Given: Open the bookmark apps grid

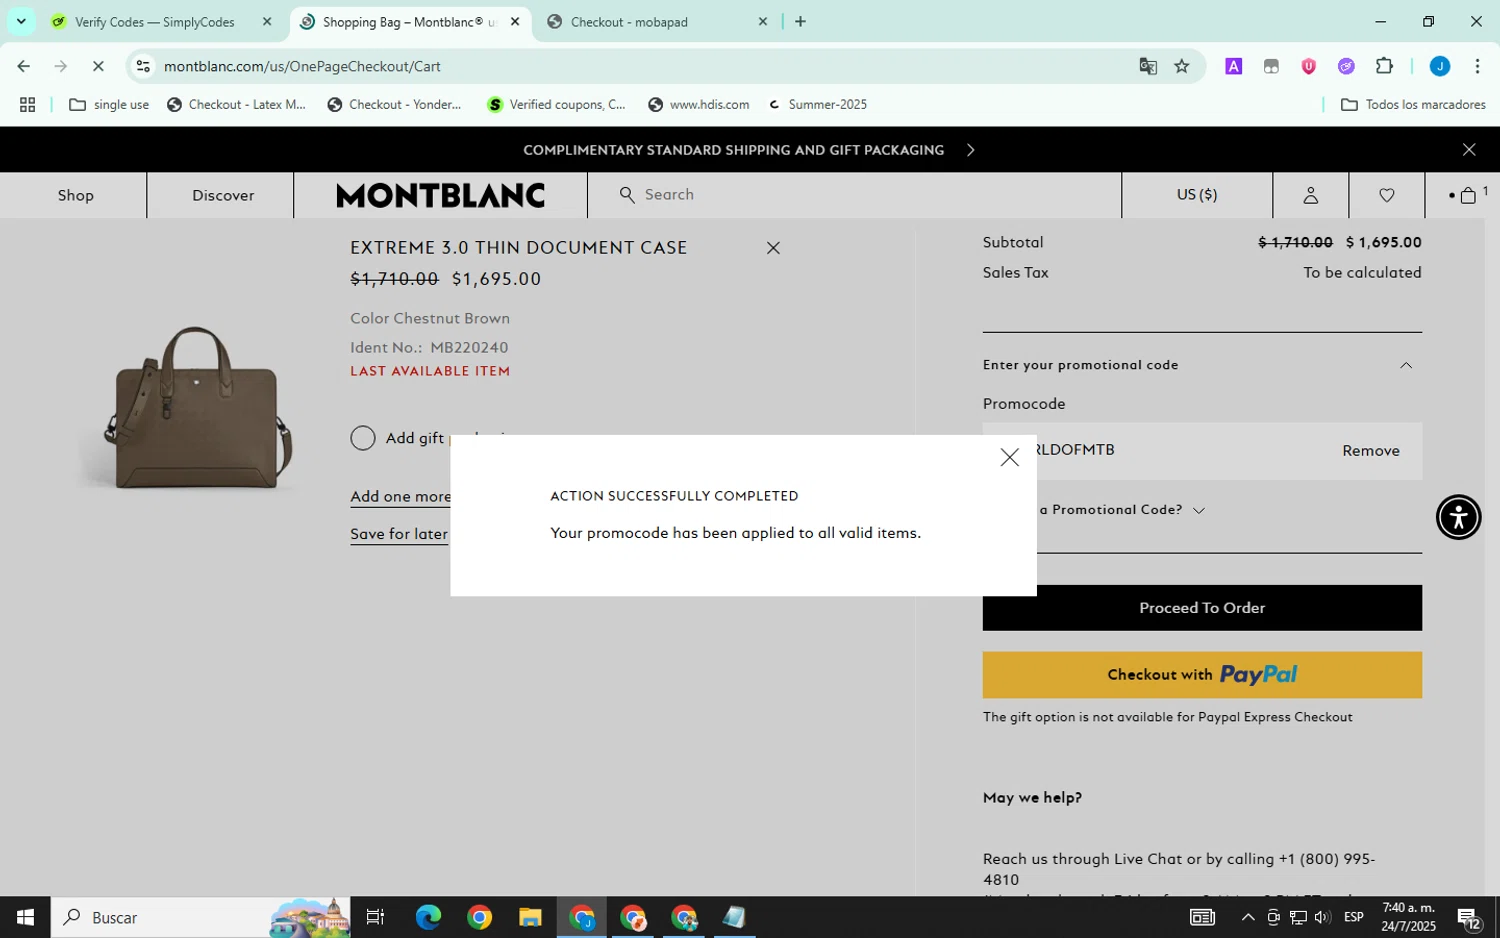Looking at the screenshot, I should point(27,104).
